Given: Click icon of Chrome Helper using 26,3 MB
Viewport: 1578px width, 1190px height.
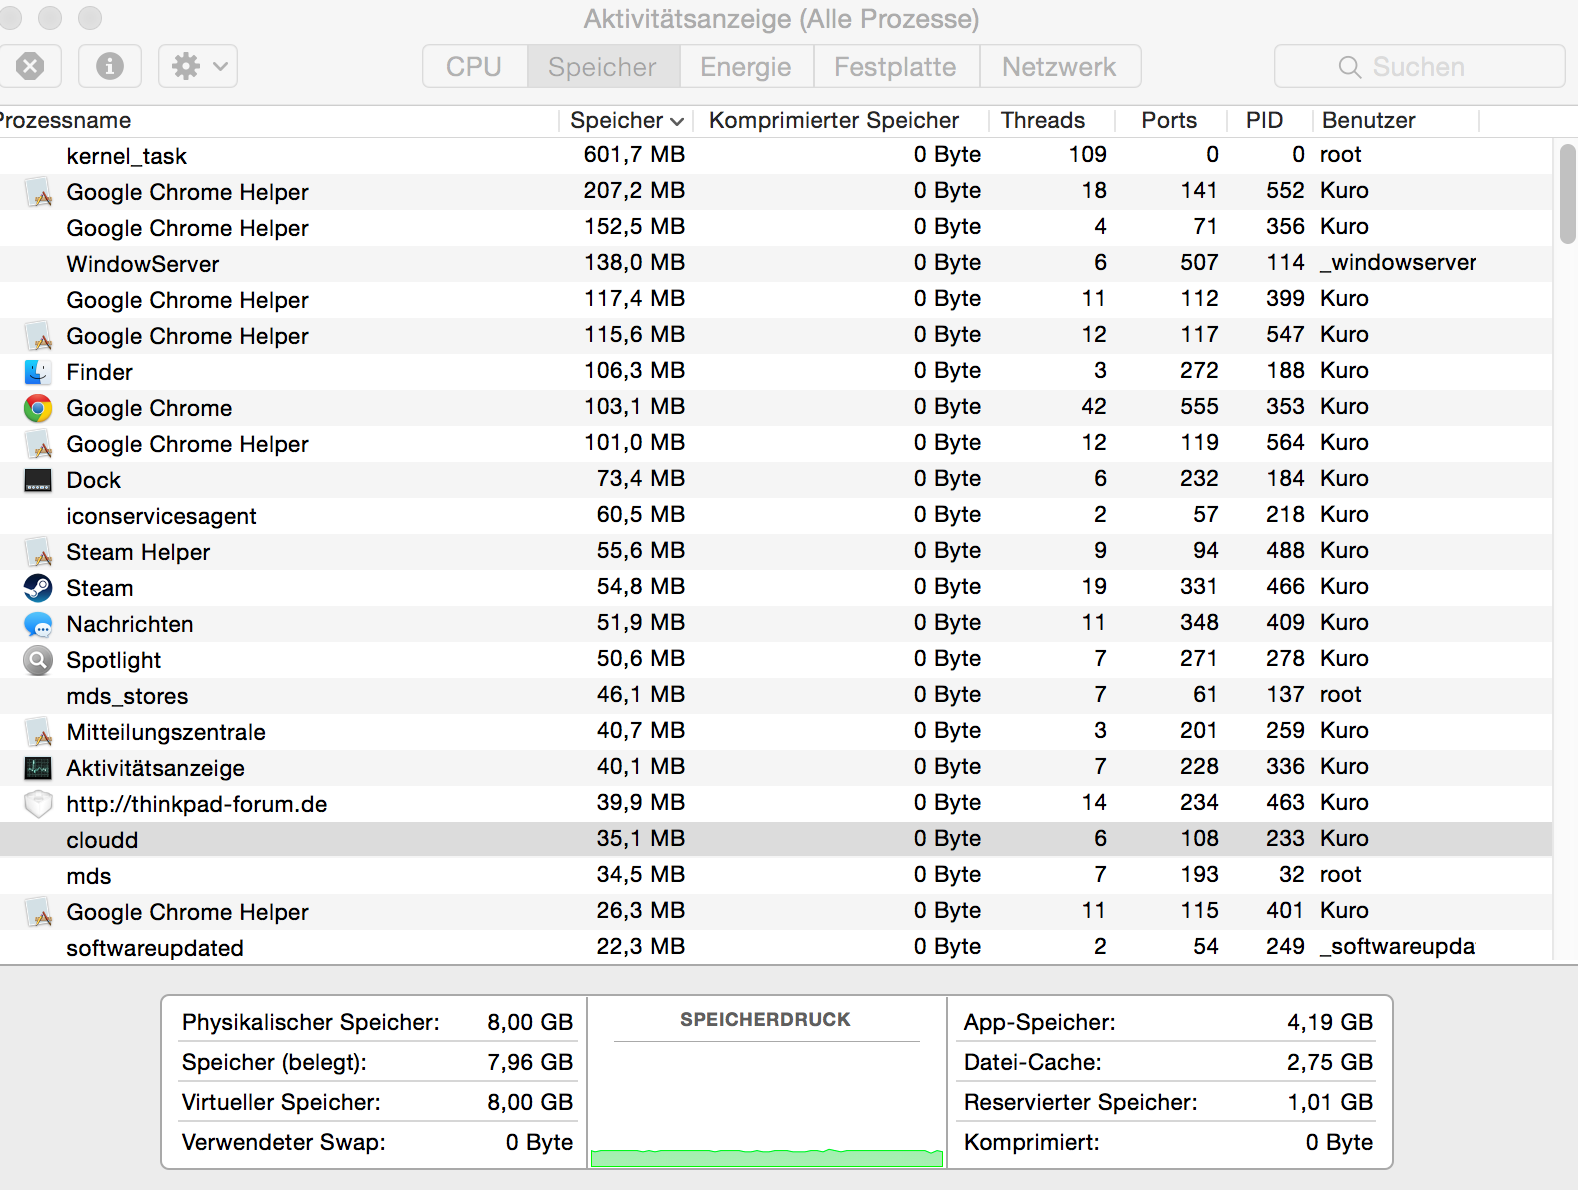Looking at the screenshot, I should point(38,912).
